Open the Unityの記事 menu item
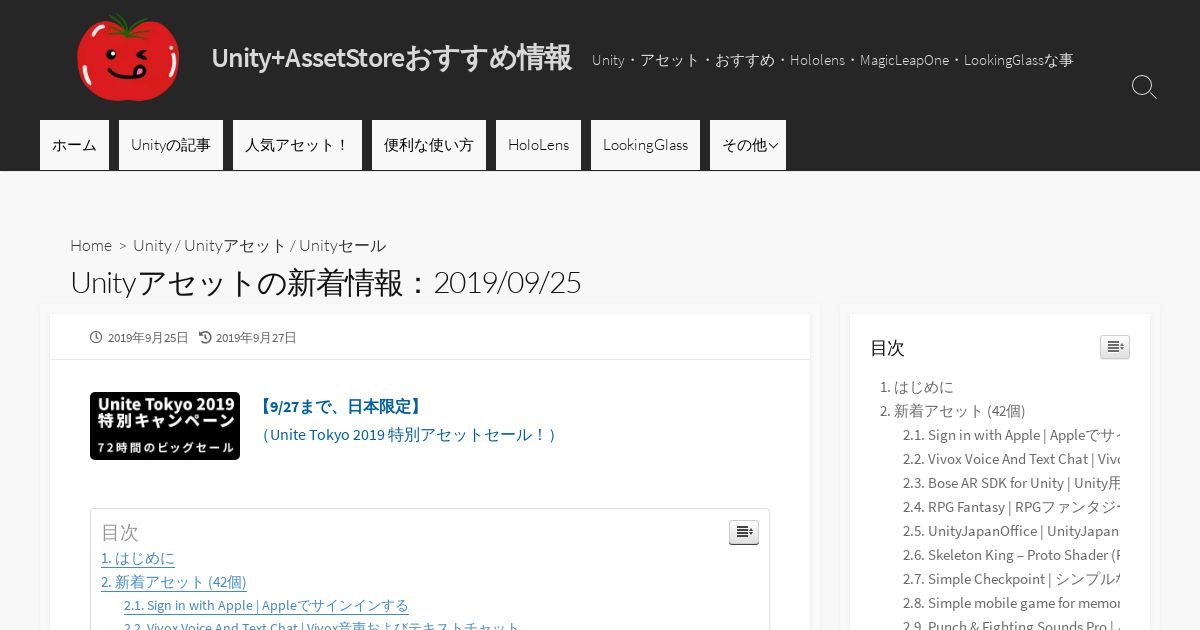The width and height of the screenshot is (1200, 630). (171, 145)
